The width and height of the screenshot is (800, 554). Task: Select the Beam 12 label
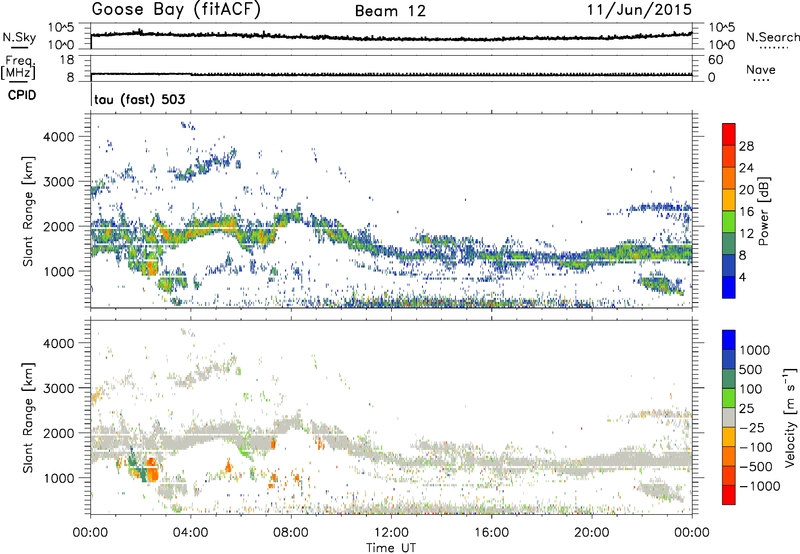point(390,11)
